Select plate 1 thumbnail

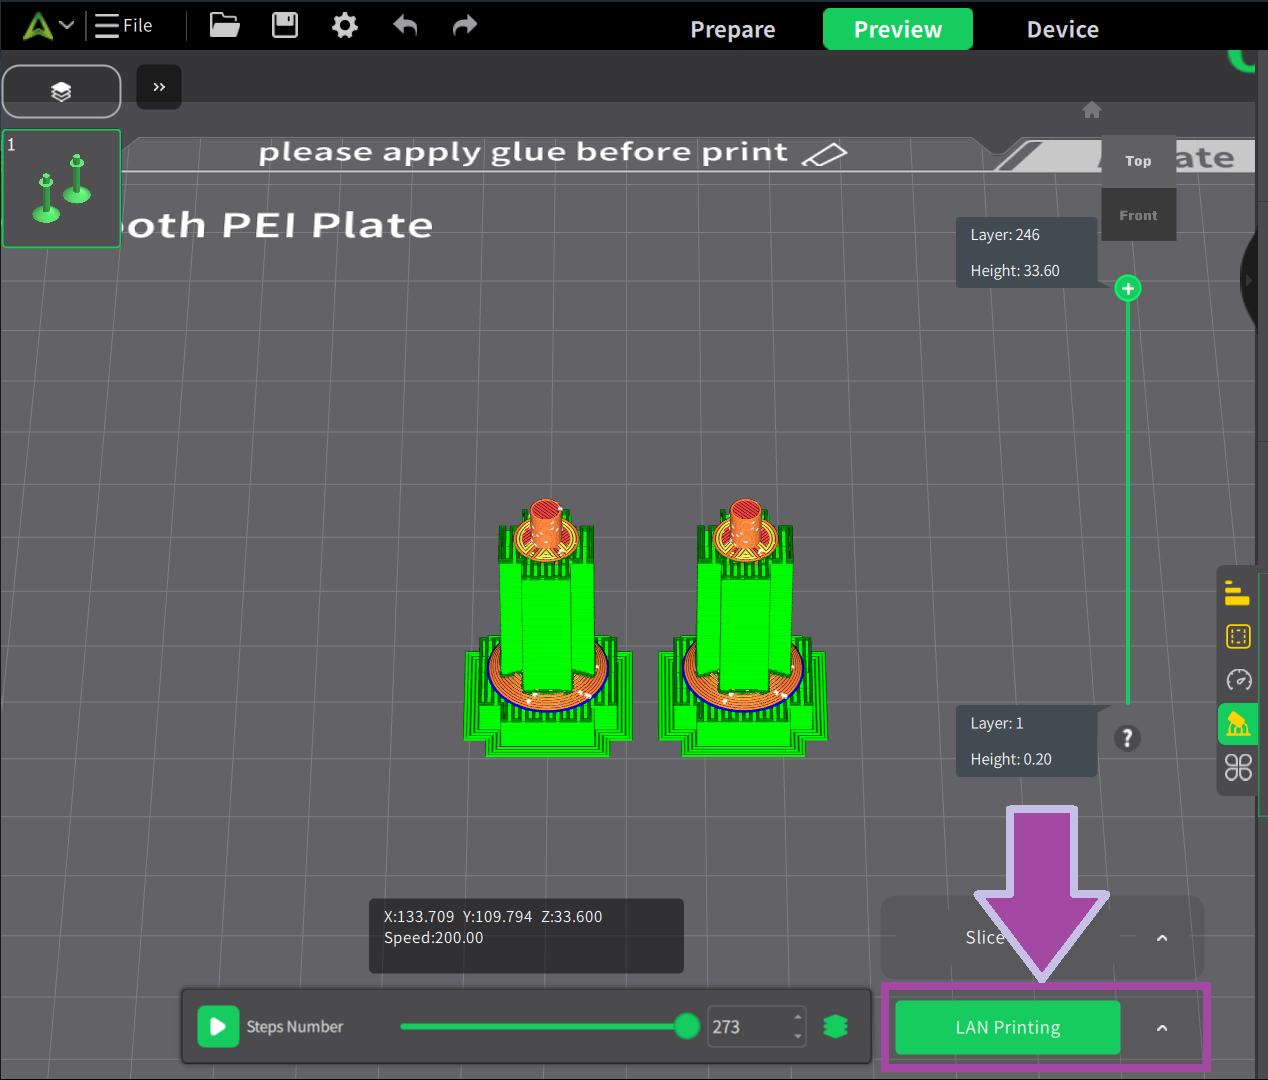pos(62,188)
